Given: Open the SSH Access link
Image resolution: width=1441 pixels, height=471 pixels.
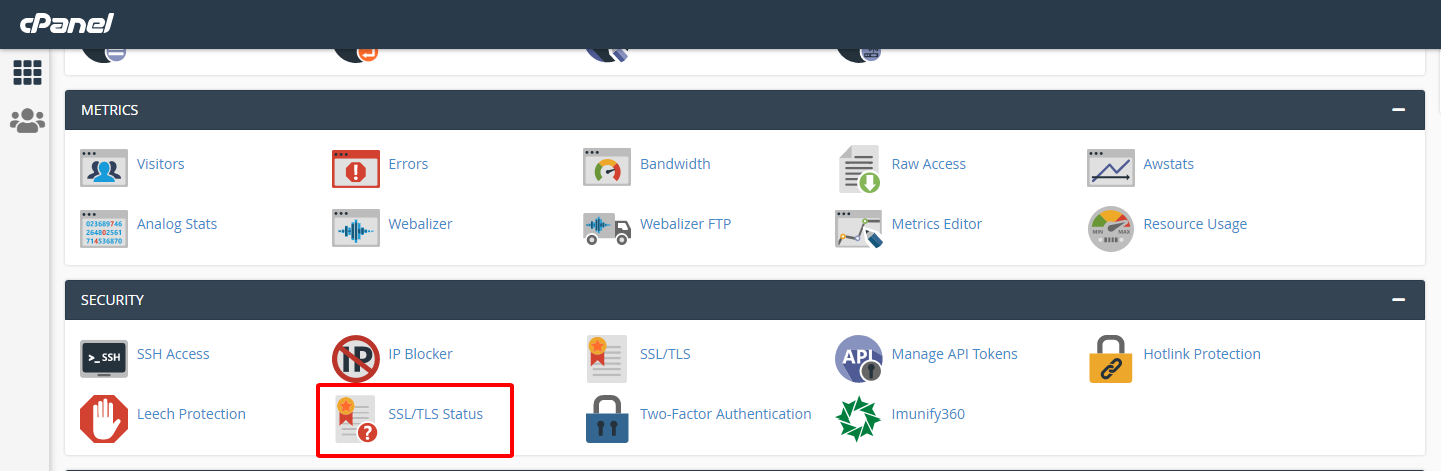Looking at the screenshot, I should pos(173,354).
